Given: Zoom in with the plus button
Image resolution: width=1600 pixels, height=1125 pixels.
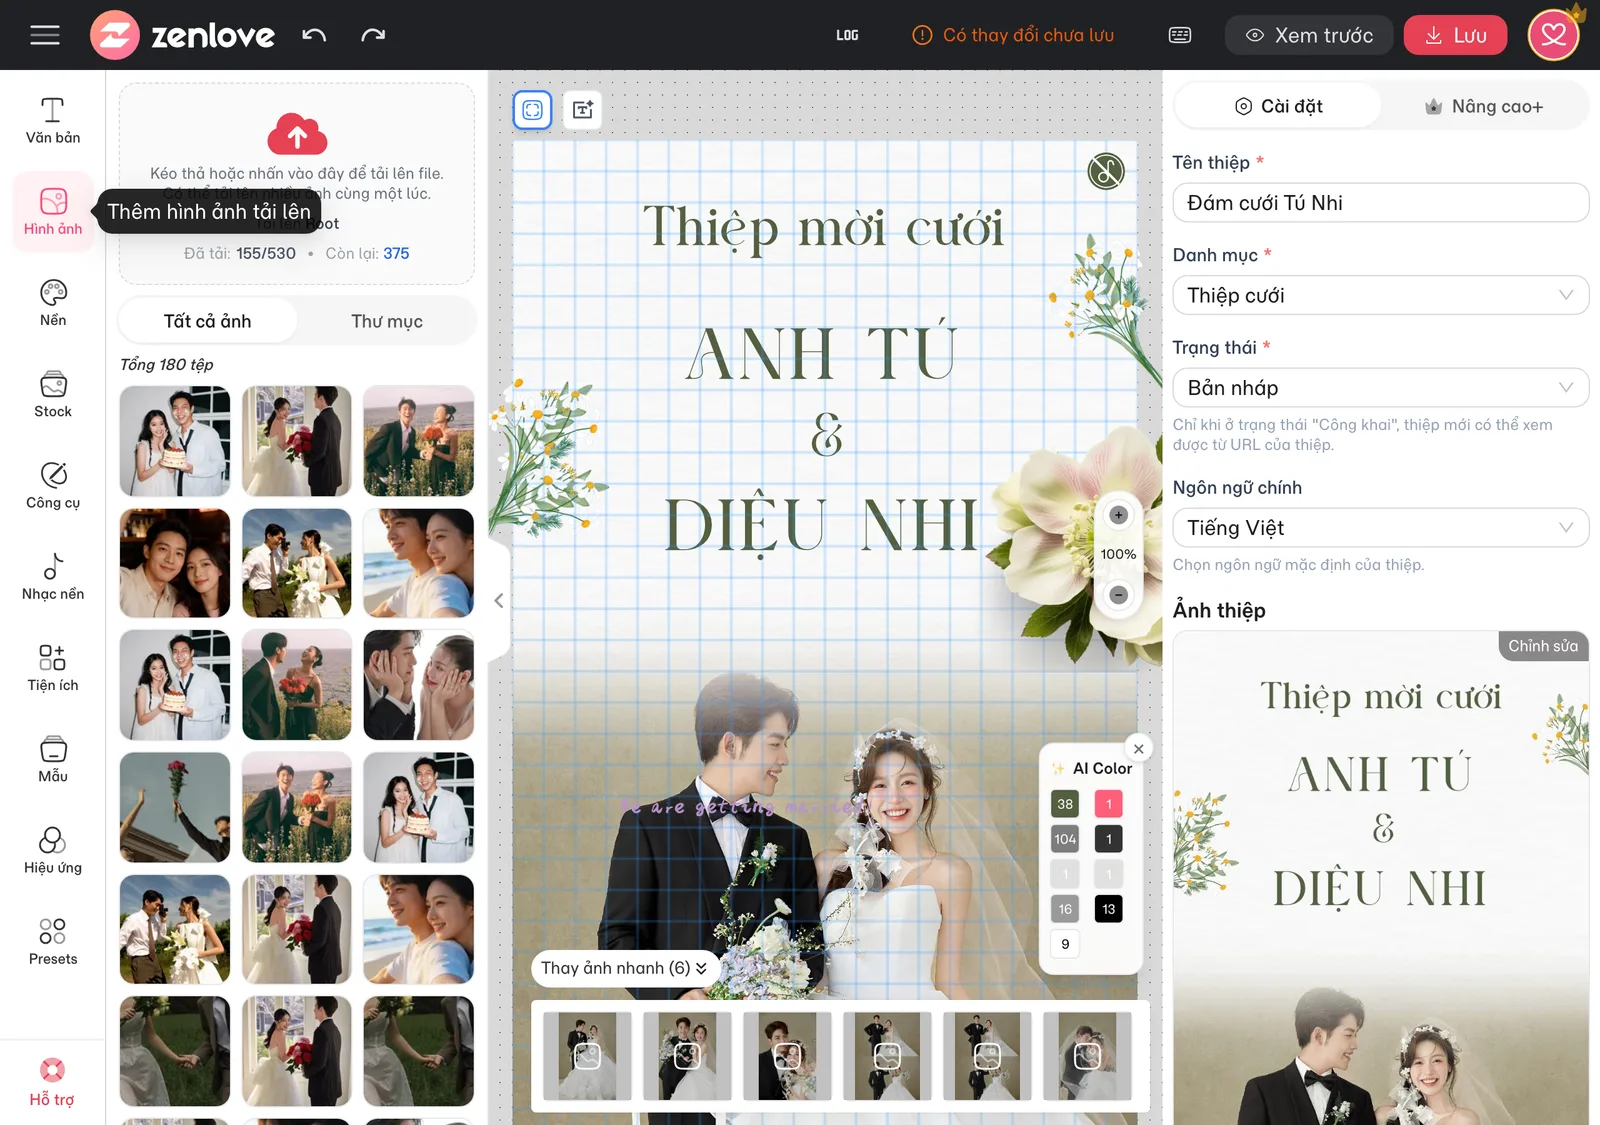Looking at the screenshot, I should click(x=1118, y=515).
